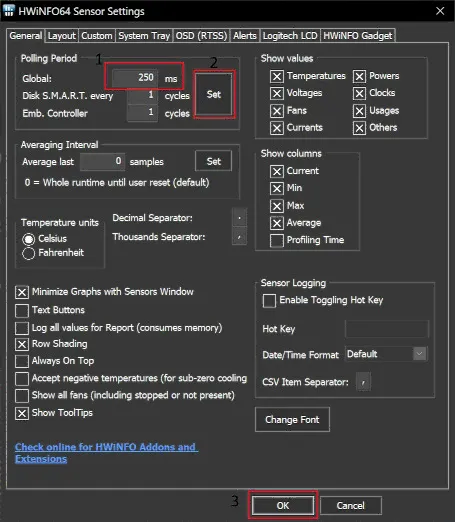The height and width of the screenshot is (522, 455).
Task: Click the Decimal Separator field
Action: [x=239, y=218]
